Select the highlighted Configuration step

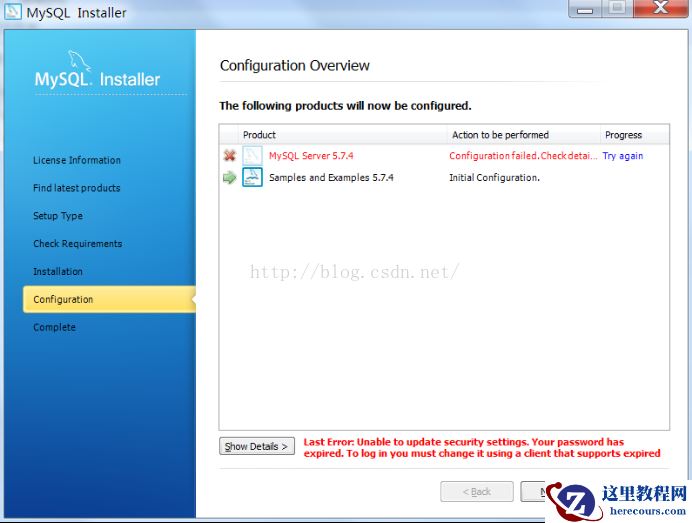click(109, 299)
